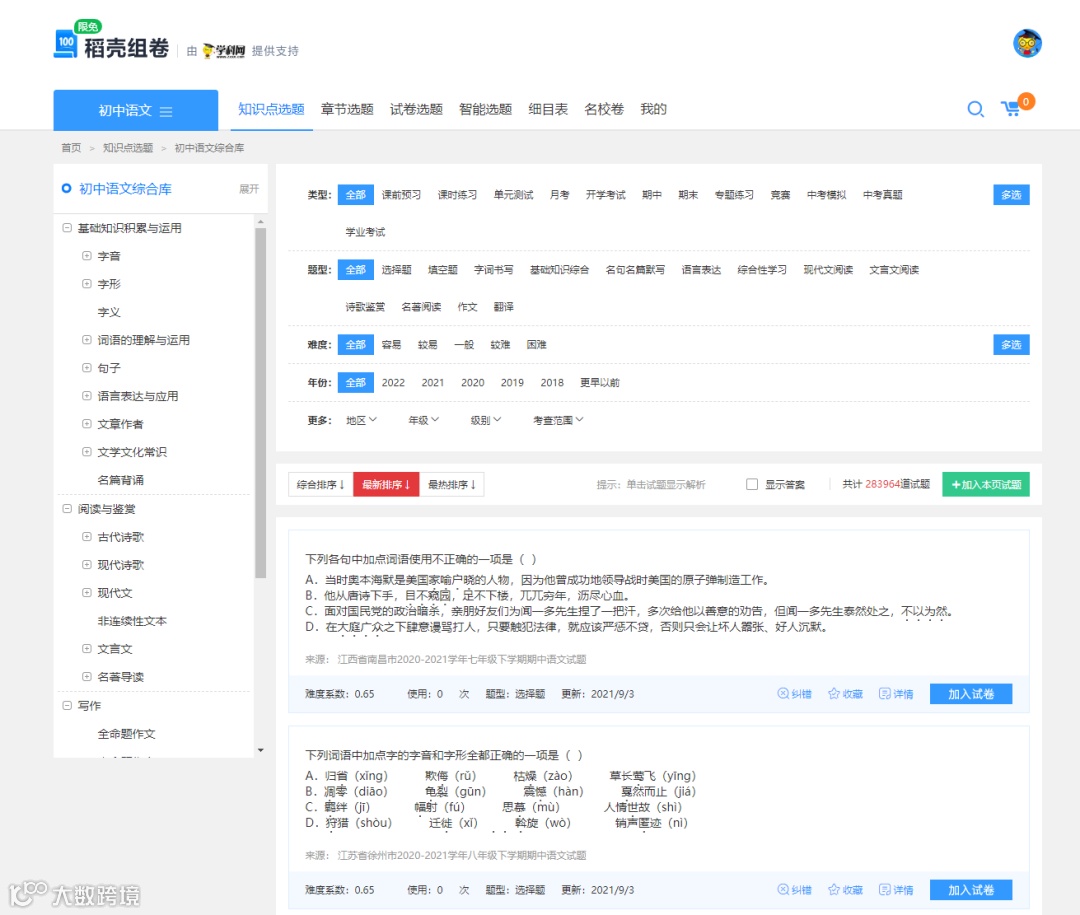Expand the 现代诗歌 node
This screenshot has height=915, width=1080.
click(x=87, y=564)
